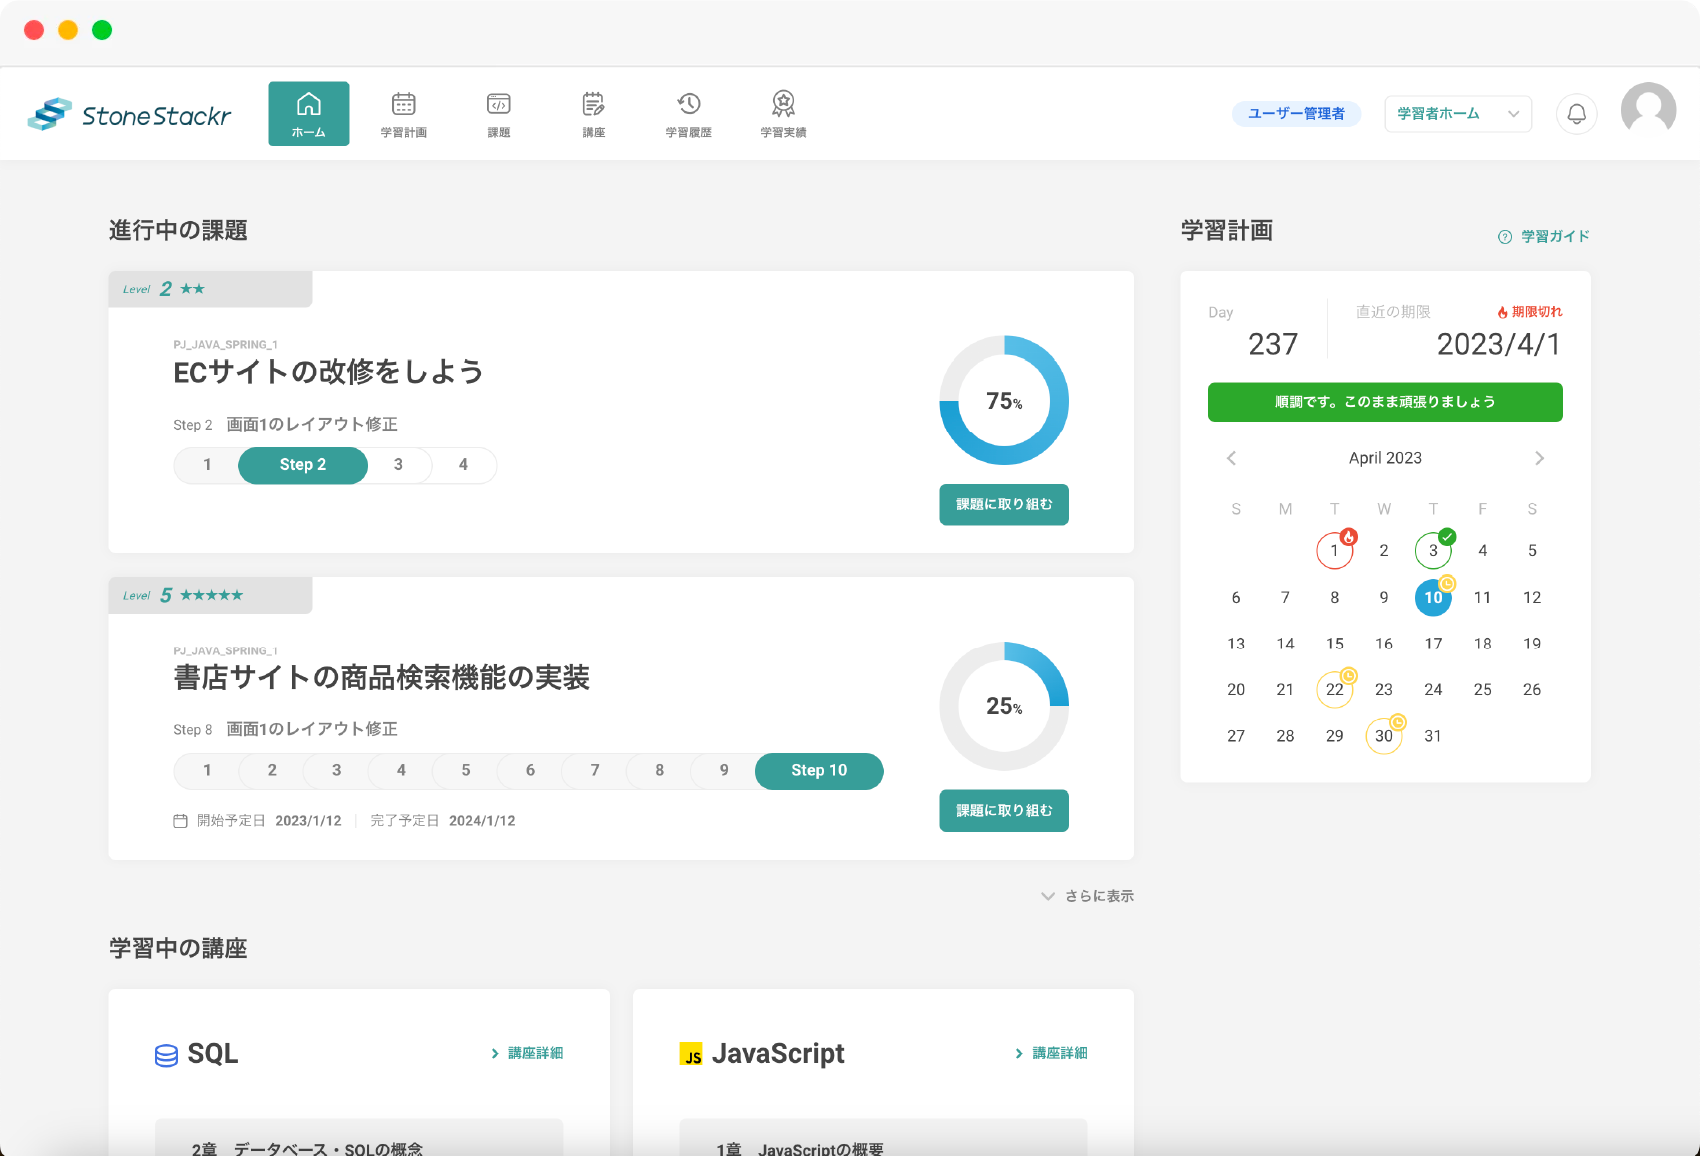
Task: Open the 学習ガイド help link
Action: click(1543, 236)
